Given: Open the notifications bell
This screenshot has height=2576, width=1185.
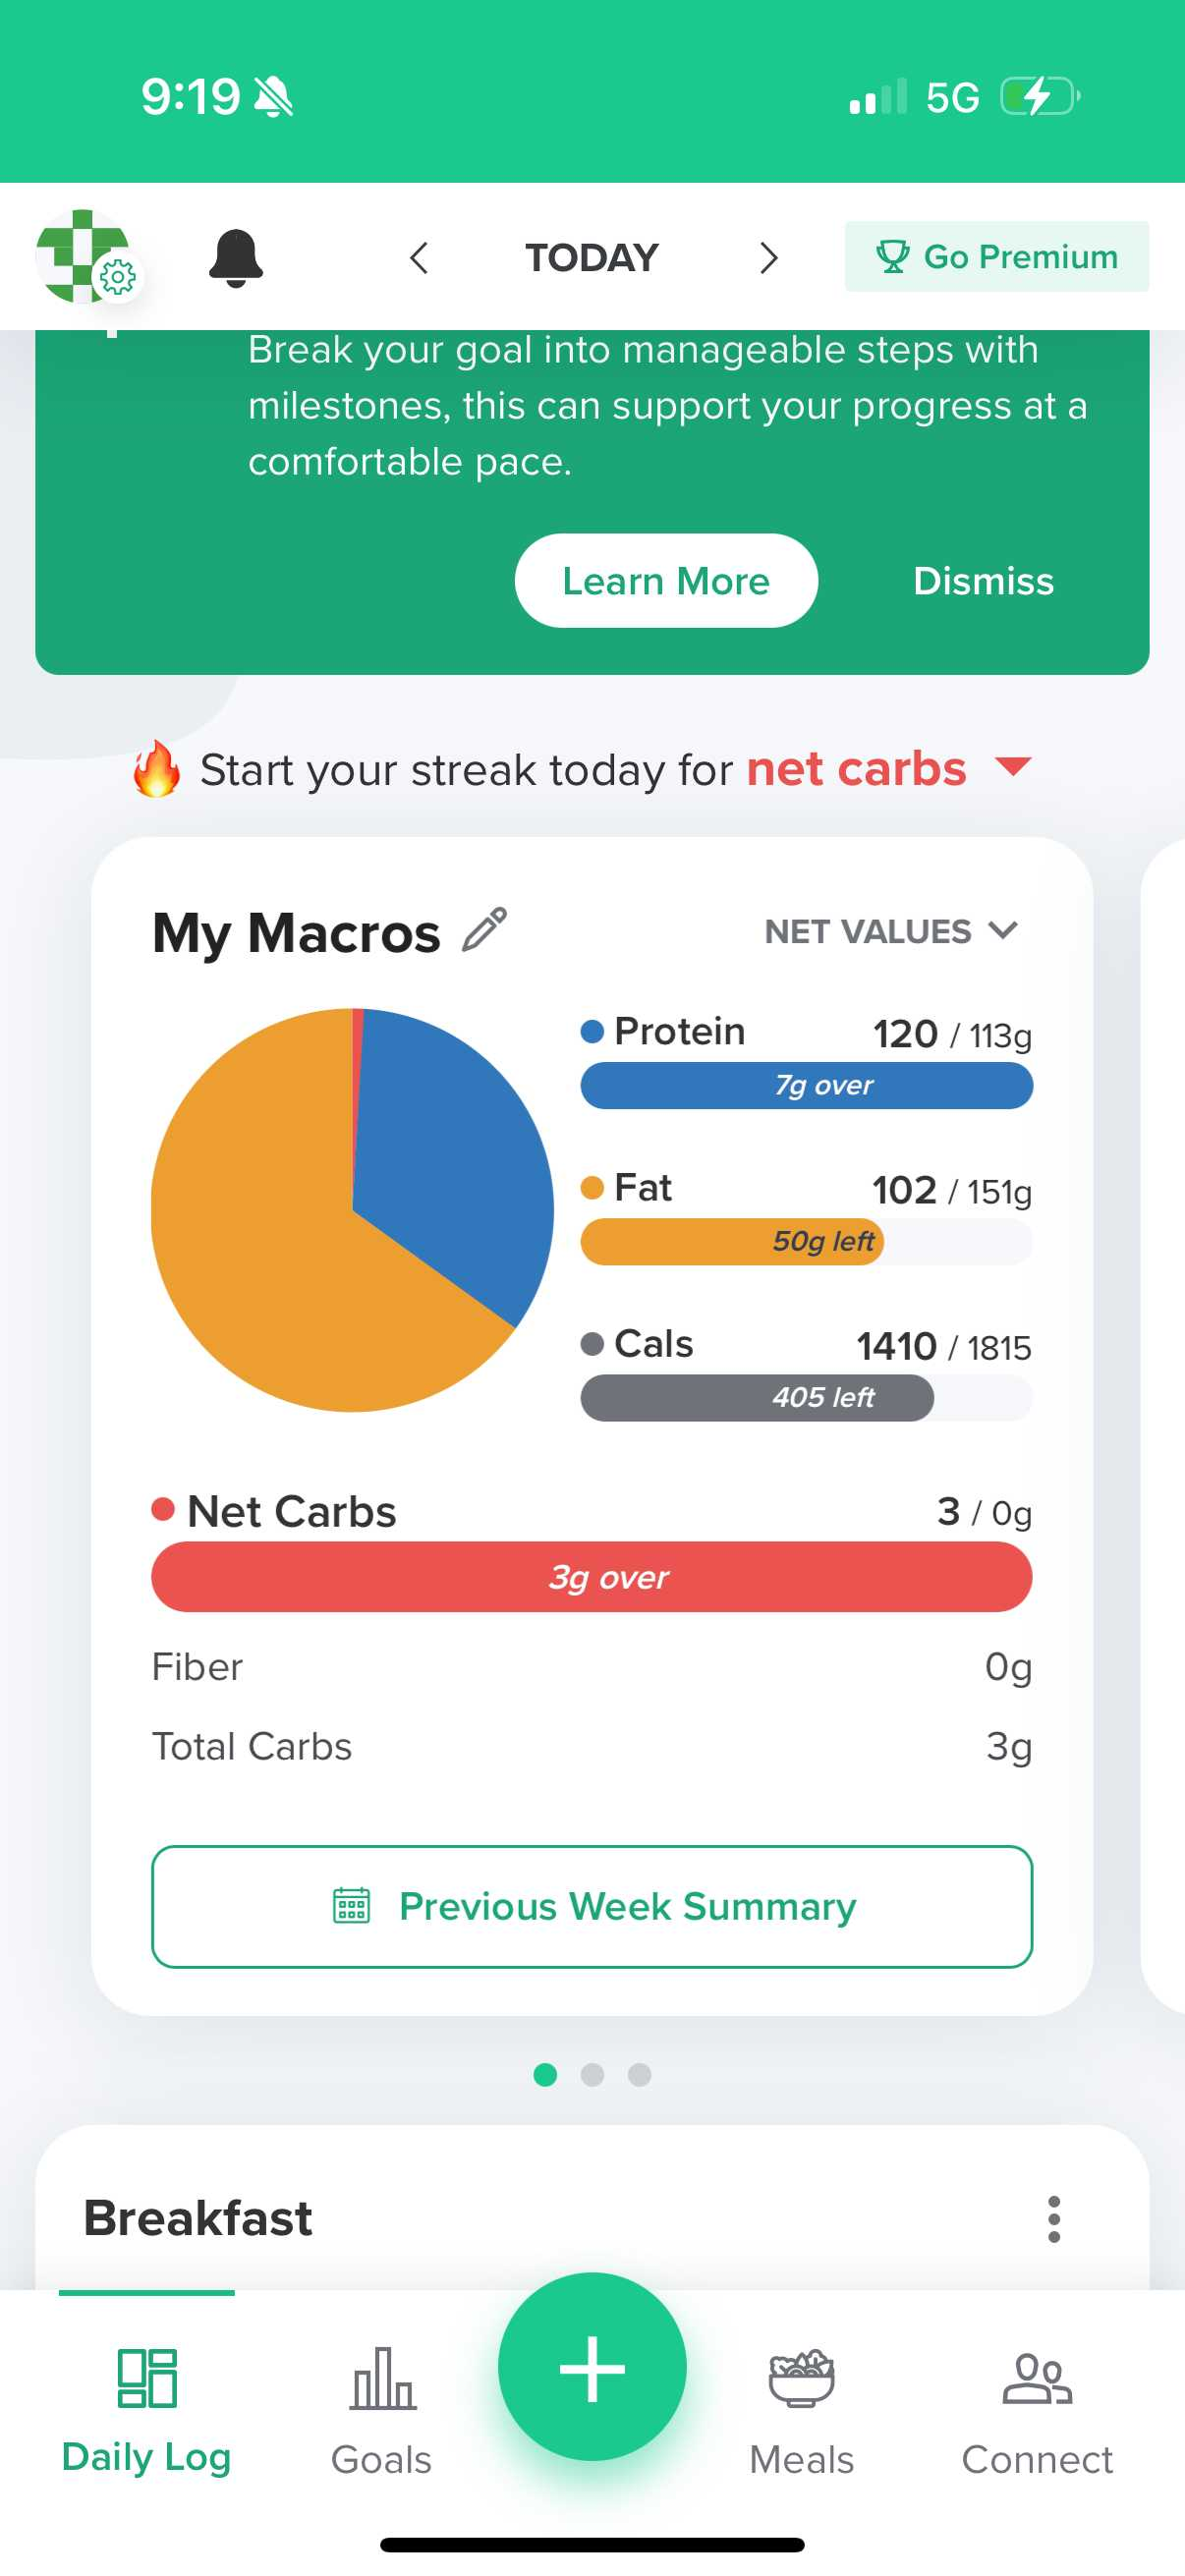Looking at the screenshot, I should click(236, 258).
